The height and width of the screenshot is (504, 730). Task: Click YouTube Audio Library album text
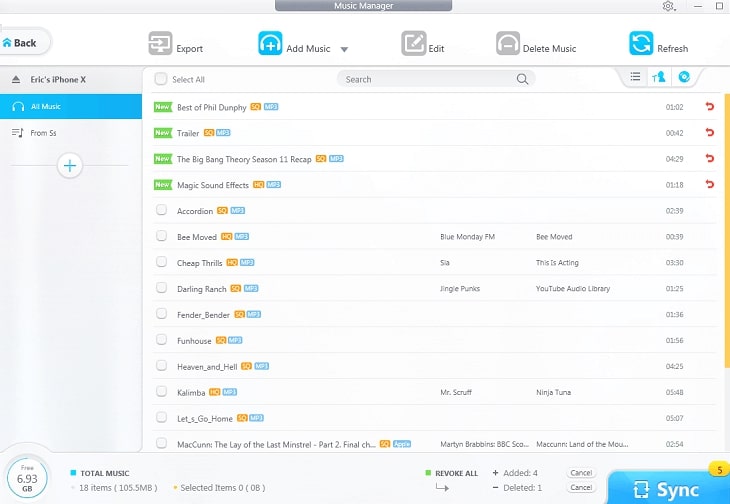[573, 289]
